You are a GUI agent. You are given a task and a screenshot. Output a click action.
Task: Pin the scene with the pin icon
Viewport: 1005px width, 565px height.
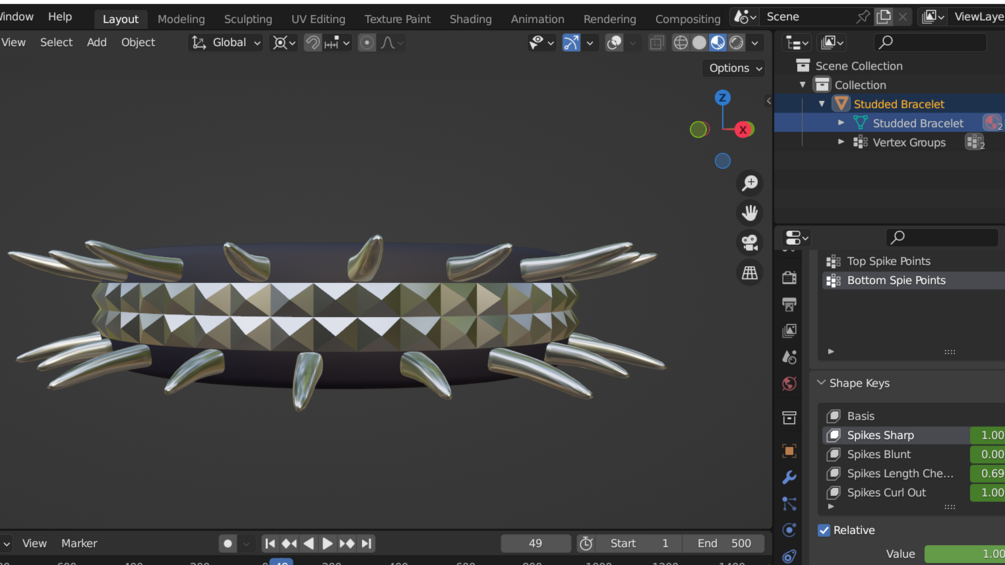click(863, 17)
